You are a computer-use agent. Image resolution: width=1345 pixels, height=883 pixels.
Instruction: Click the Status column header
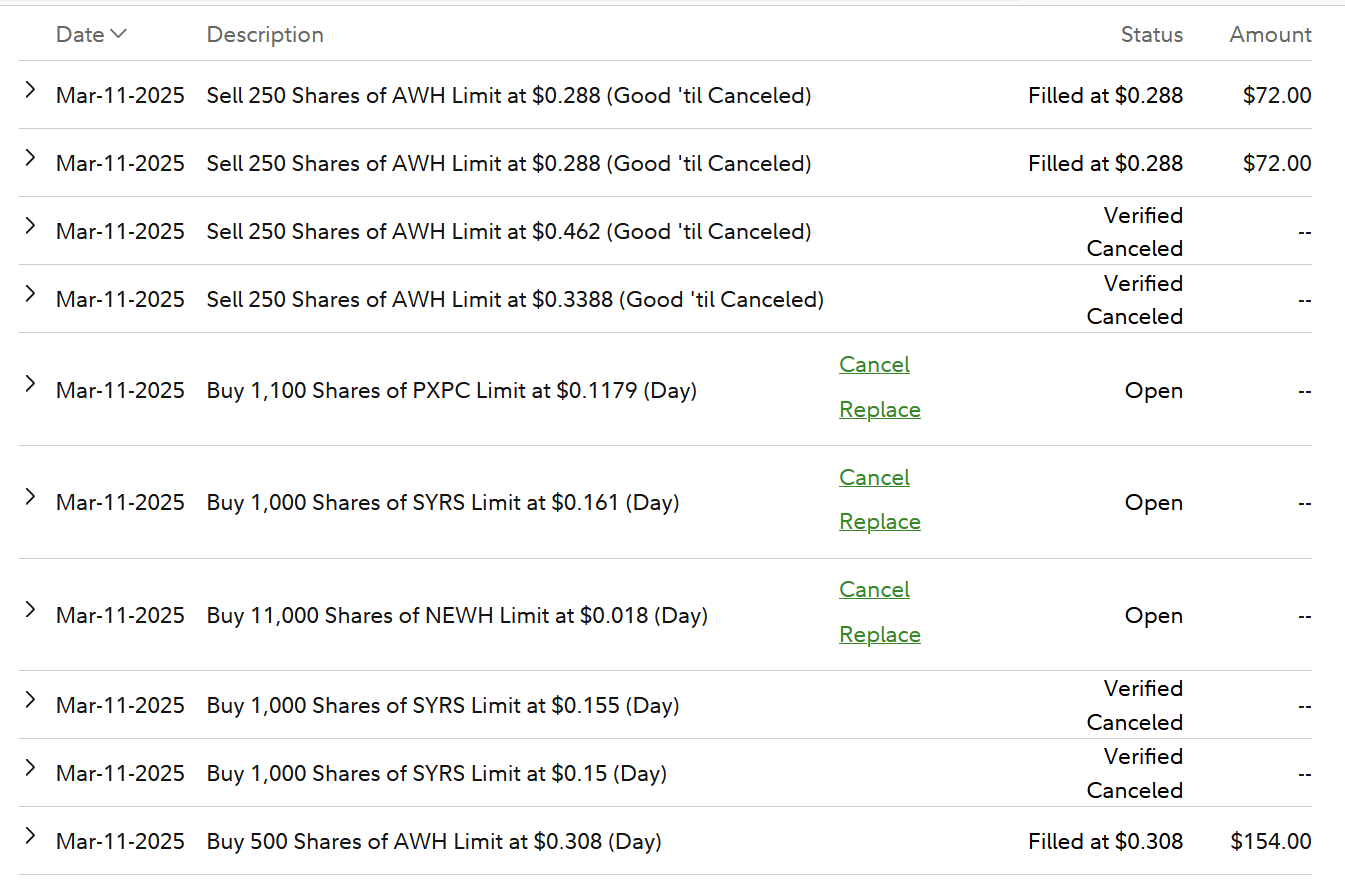point(1151,35)
